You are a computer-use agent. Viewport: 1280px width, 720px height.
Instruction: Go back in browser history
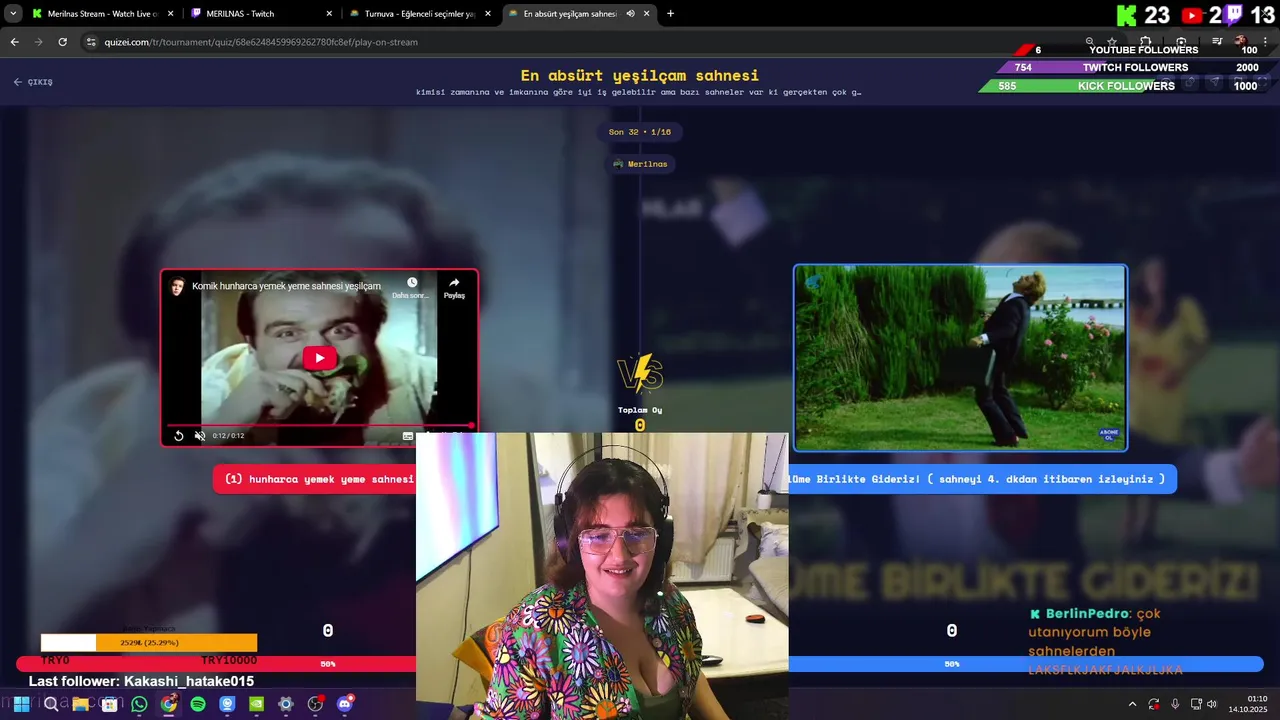[14, 42]
